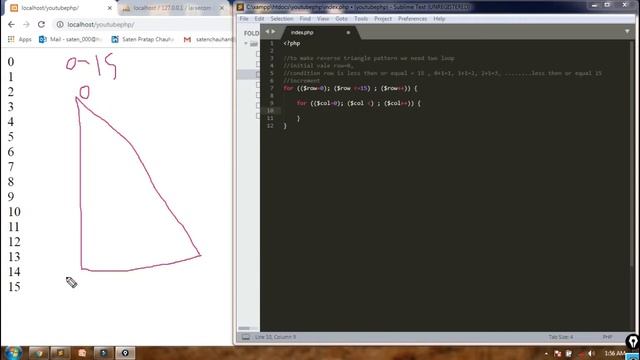Open the orange XAMPP taskbar icon
640x360 pixels.
click(82, 353)
